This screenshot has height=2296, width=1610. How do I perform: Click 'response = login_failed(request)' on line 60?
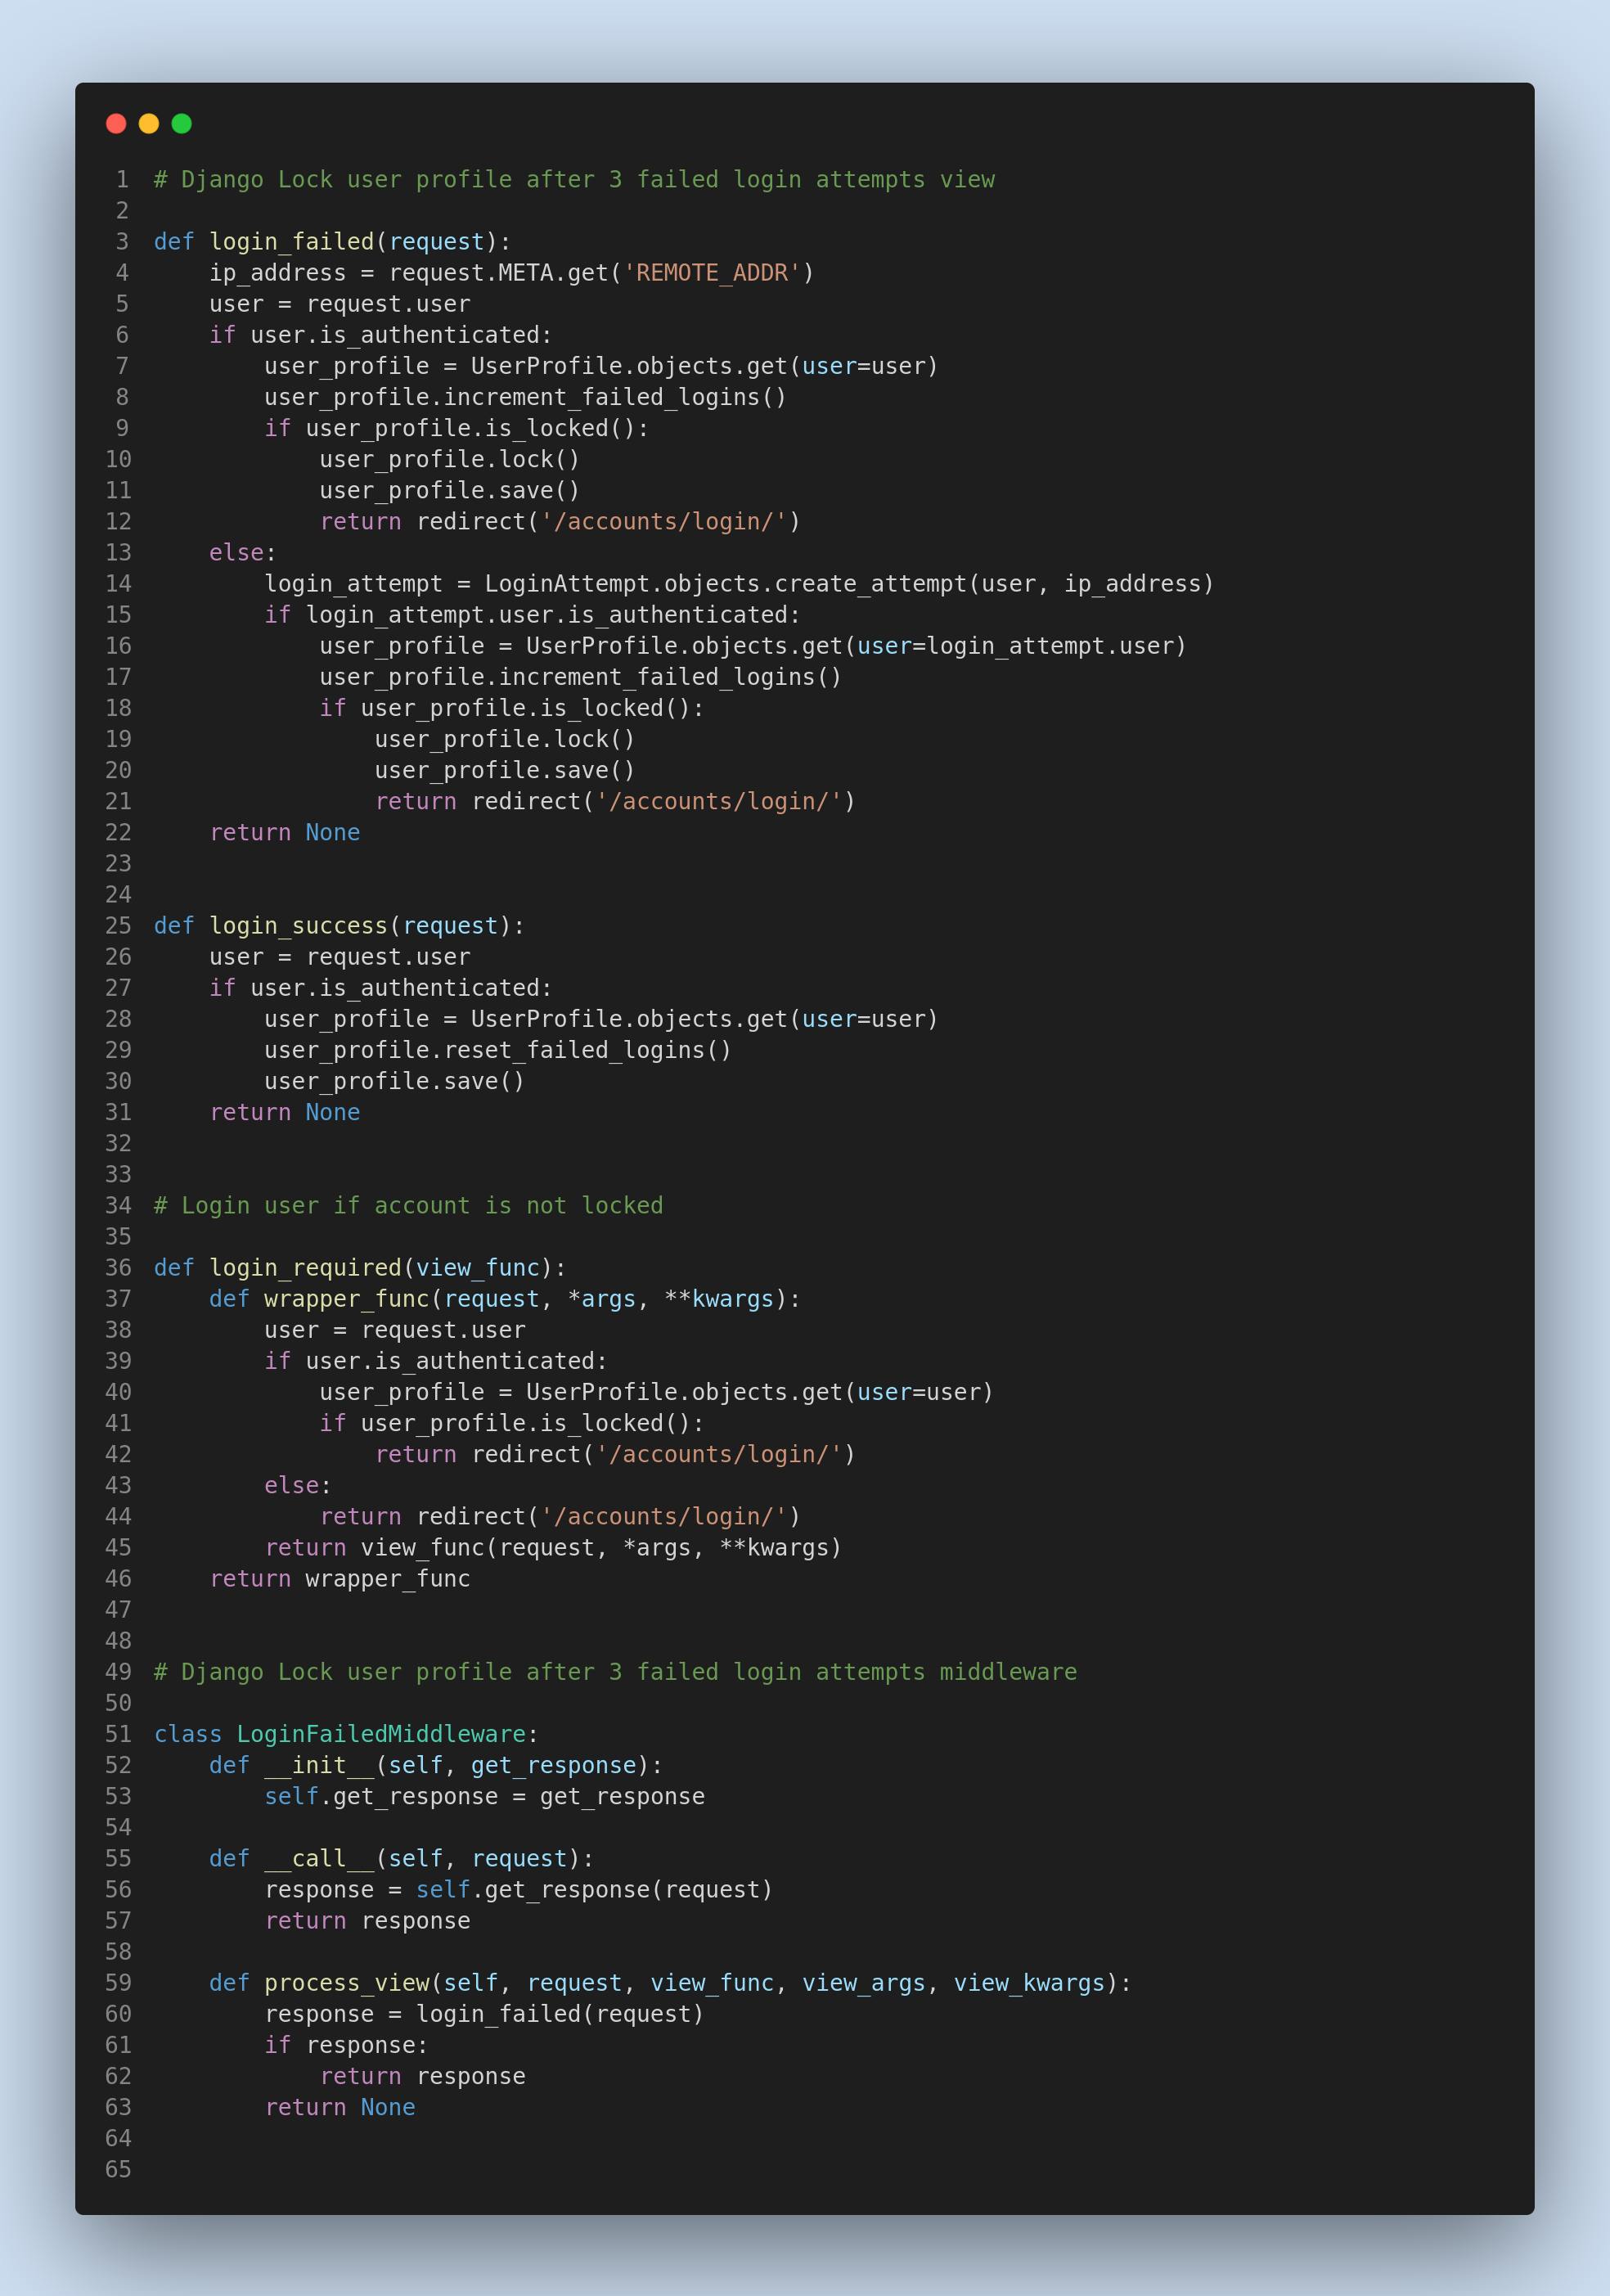coord(485,2014)
